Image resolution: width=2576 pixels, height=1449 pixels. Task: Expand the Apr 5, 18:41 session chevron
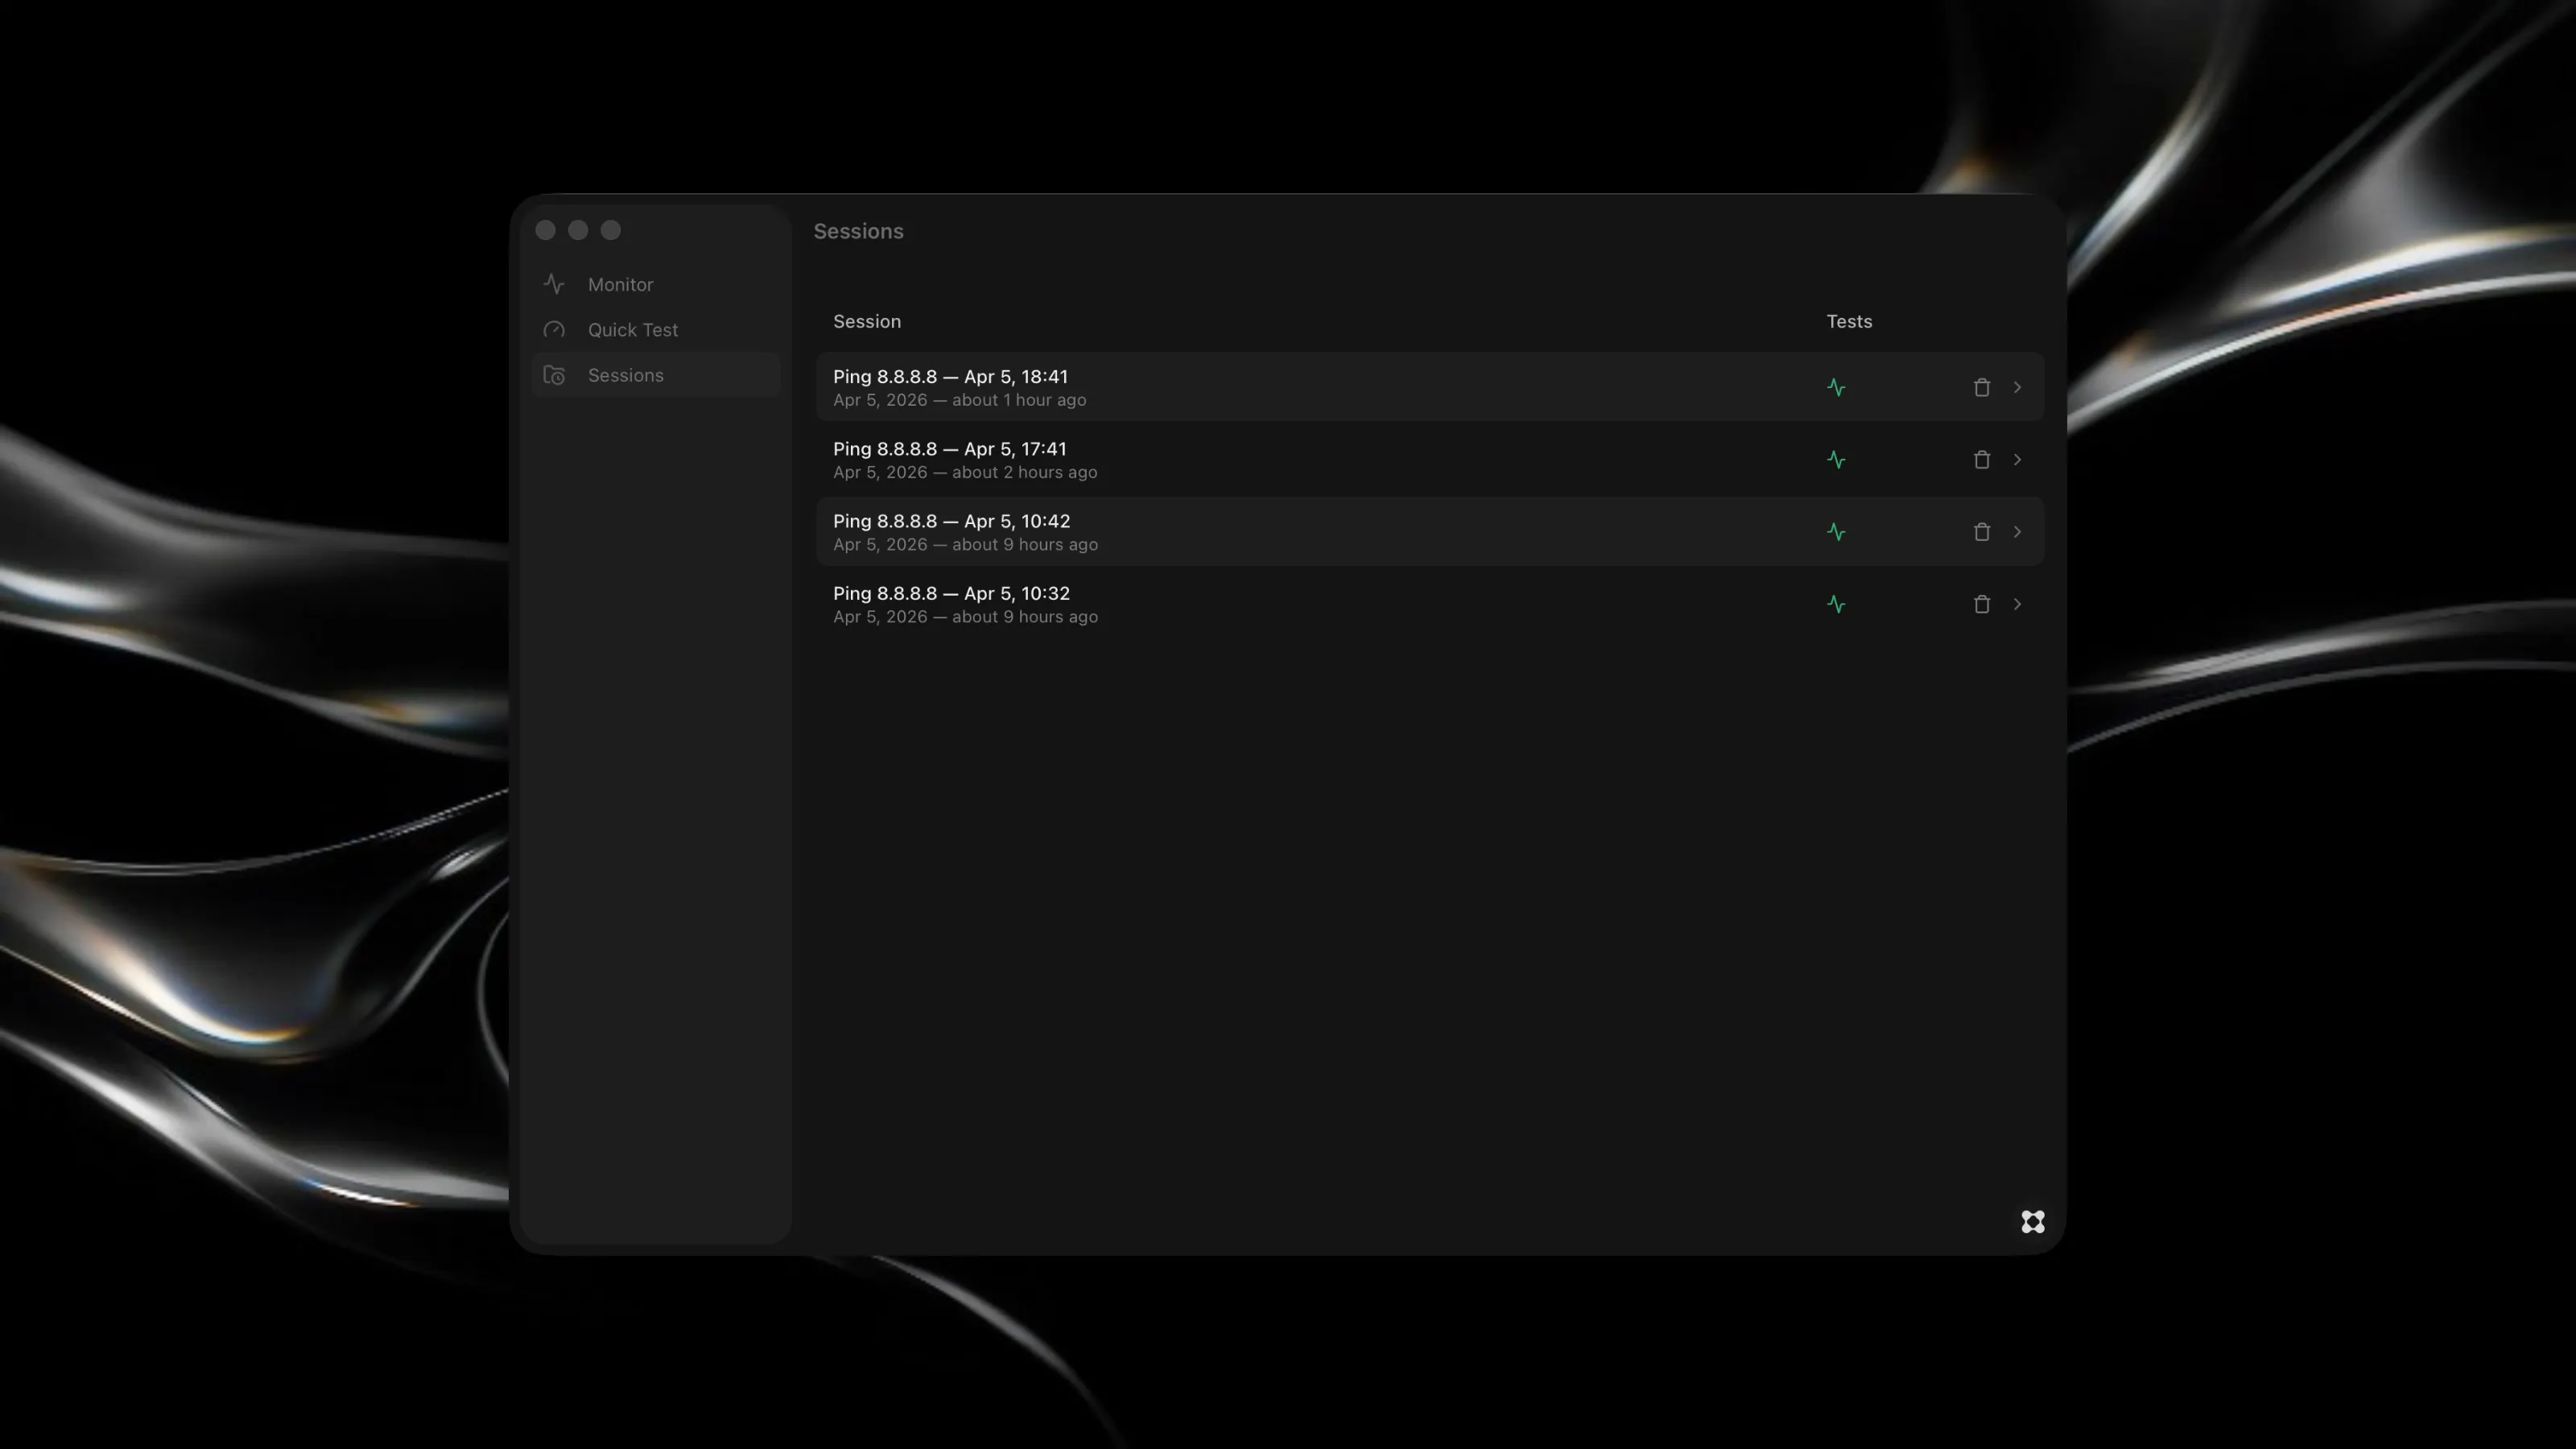(x=2017, y=387)
